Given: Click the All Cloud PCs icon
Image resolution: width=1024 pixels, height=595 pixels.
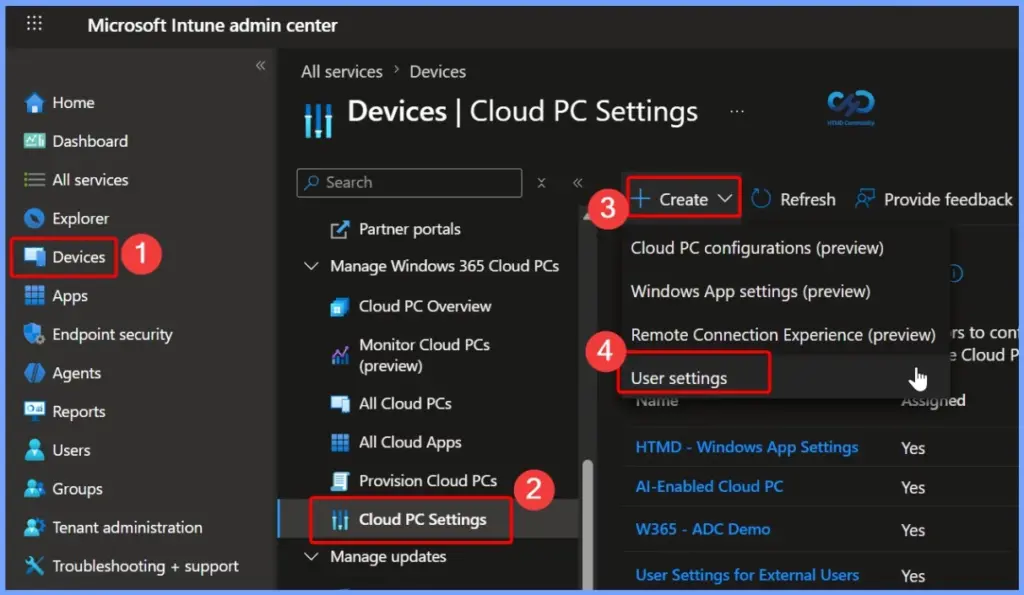Looking at the screenshot, I should point(340,404).
